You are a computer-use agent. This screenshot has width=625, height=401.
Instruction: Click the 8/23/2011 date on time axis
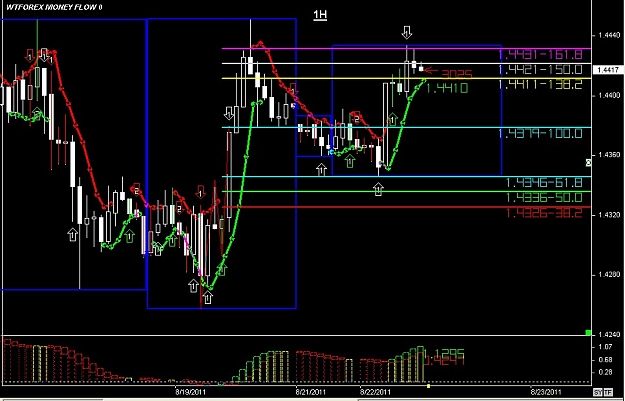click(x=547, y=392)
